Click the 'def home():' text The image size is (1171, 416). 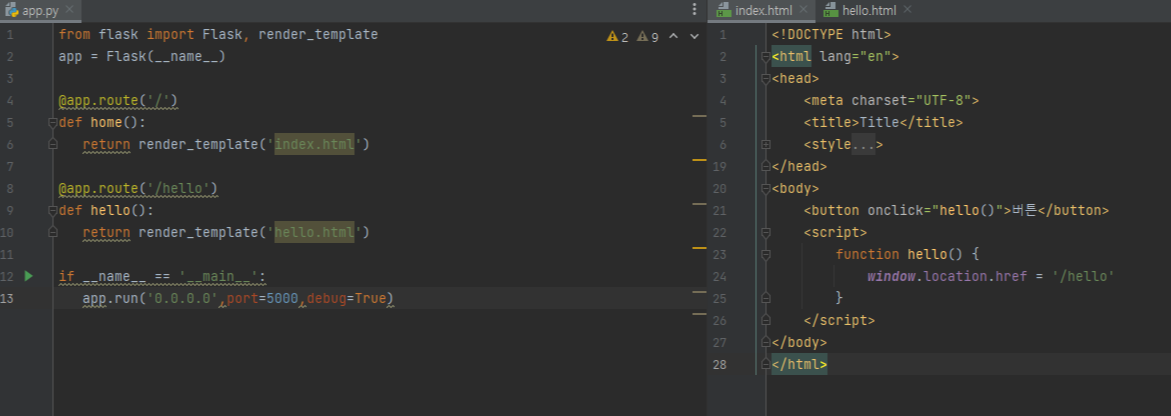(x=102, y=122)
